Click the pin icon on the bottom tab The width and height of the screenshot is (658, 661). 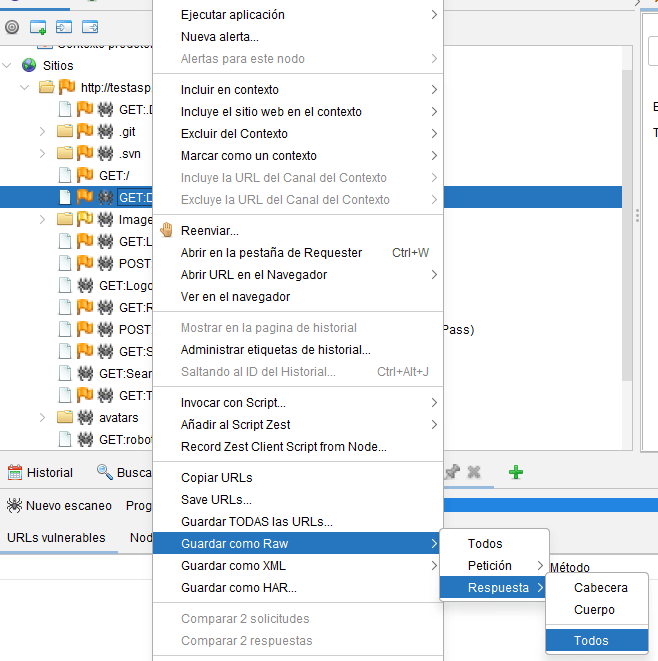coord(453,472)
